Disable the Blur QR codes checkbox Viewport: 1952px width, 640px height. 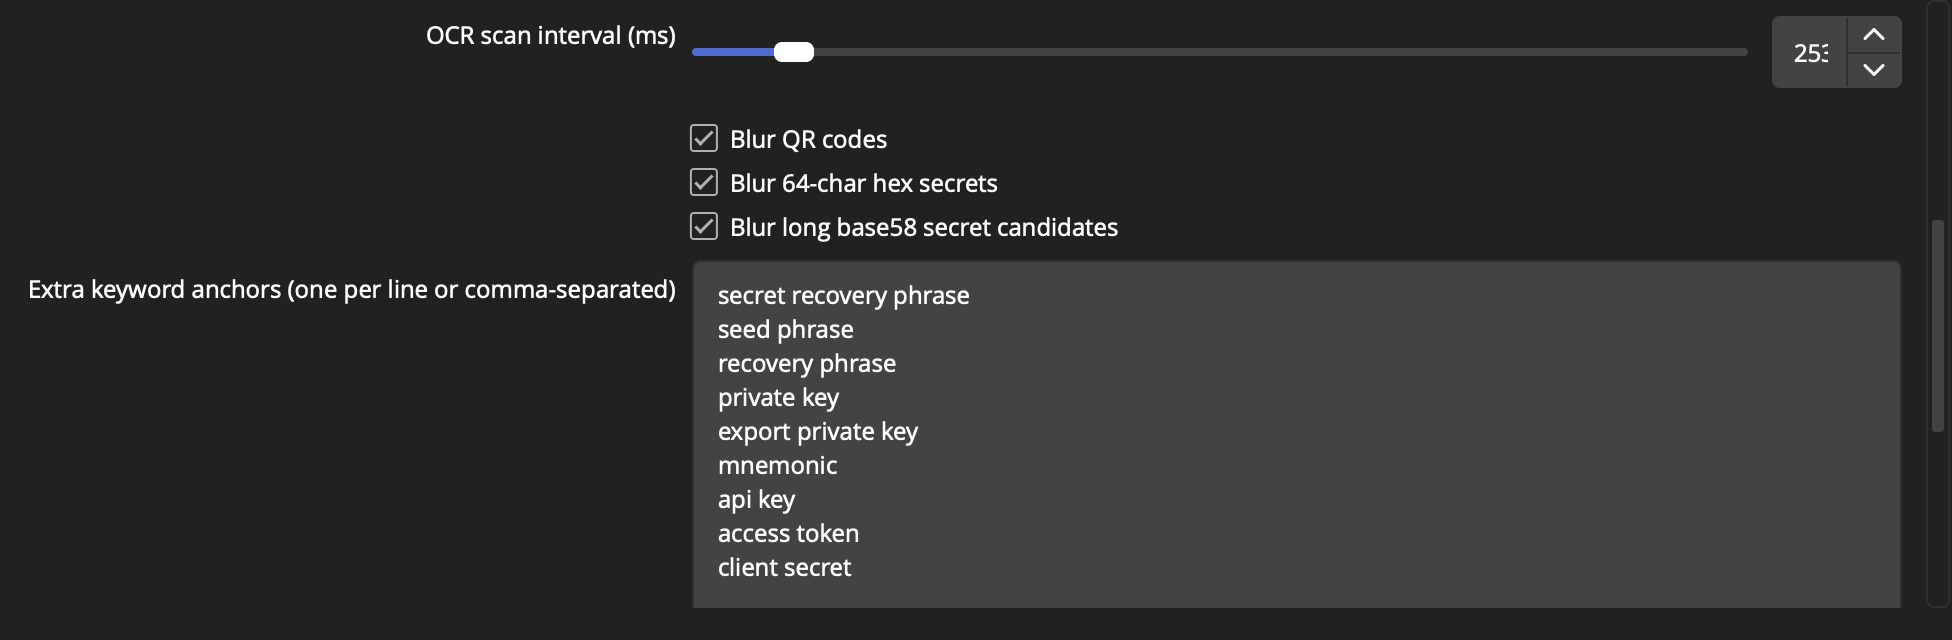(x=703, y=138)
